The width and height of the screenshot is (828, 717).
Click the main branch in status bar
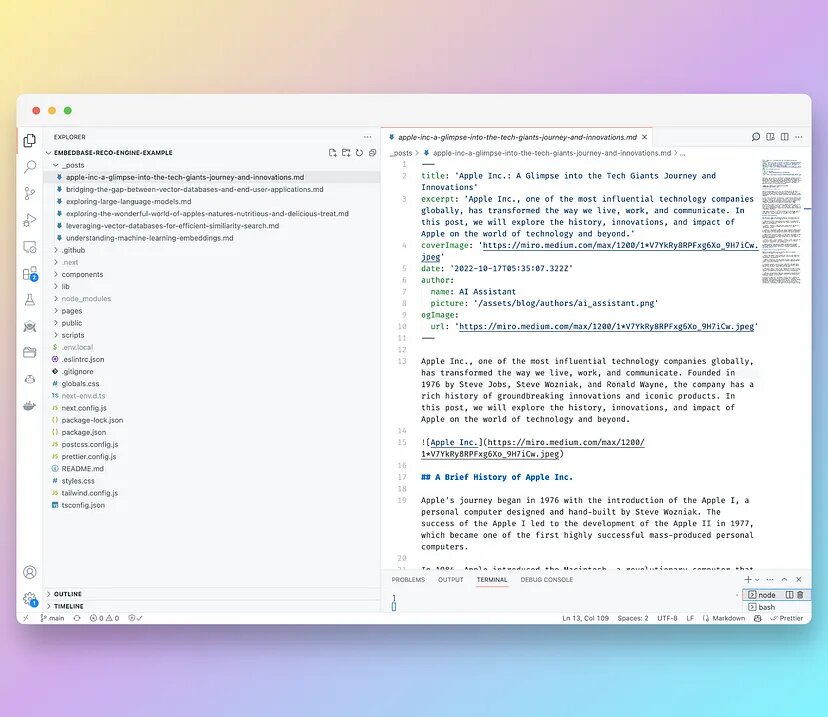pos(52,618)
